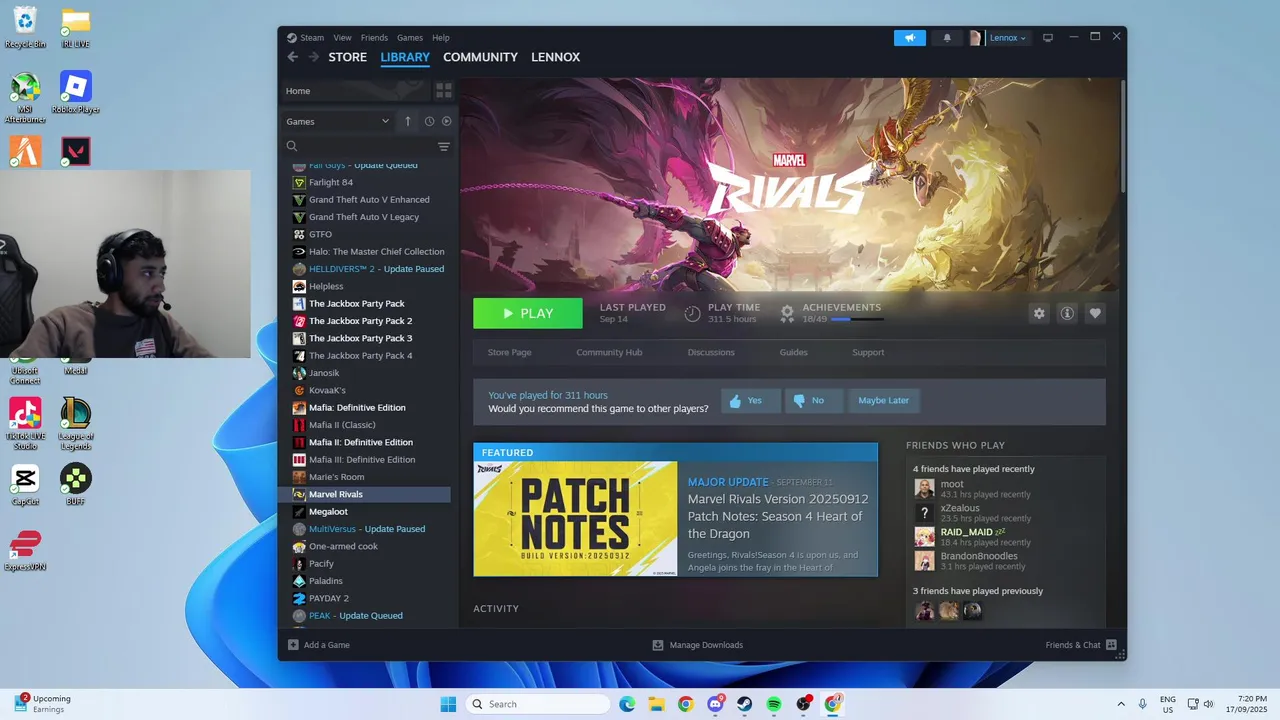The width and height of the screenshot is (1280, 720).
Task: Open the View menu
Action: pos(342,38)
